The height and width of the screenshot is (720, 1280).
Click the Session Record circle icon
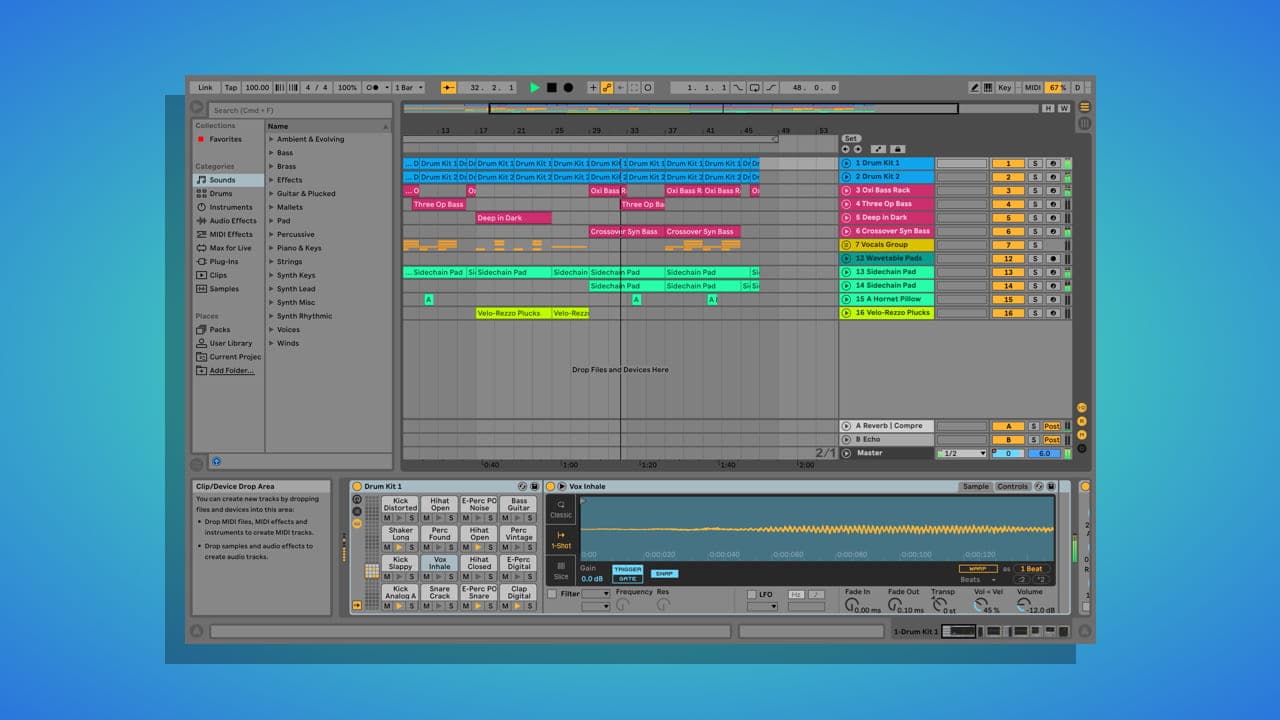[x=647, y=88]
